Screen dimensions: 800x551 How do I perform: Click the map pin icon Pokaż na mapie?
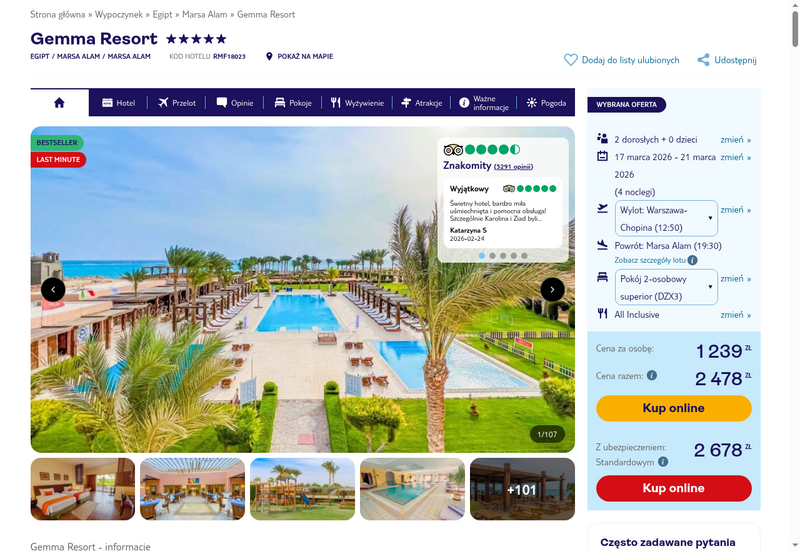[269, 56]
